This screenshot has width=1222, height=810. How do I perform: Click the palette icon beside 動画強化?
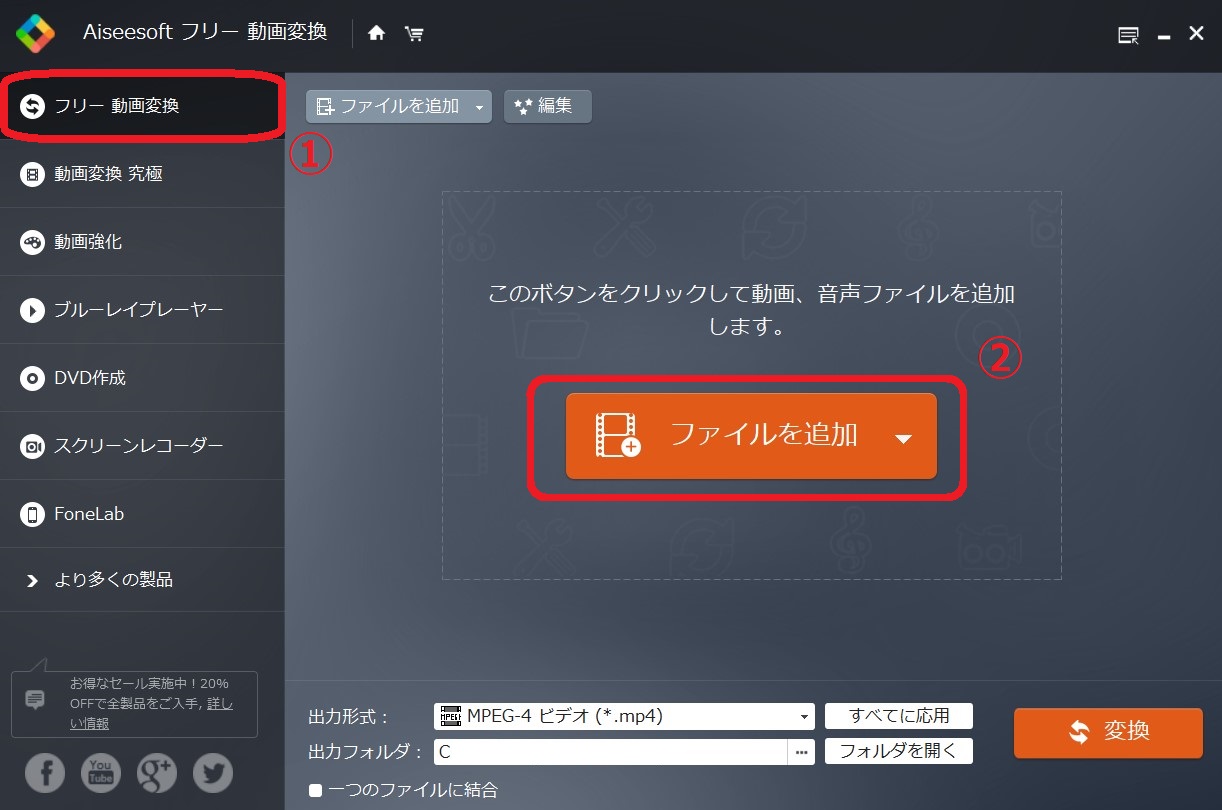point(33,243)
